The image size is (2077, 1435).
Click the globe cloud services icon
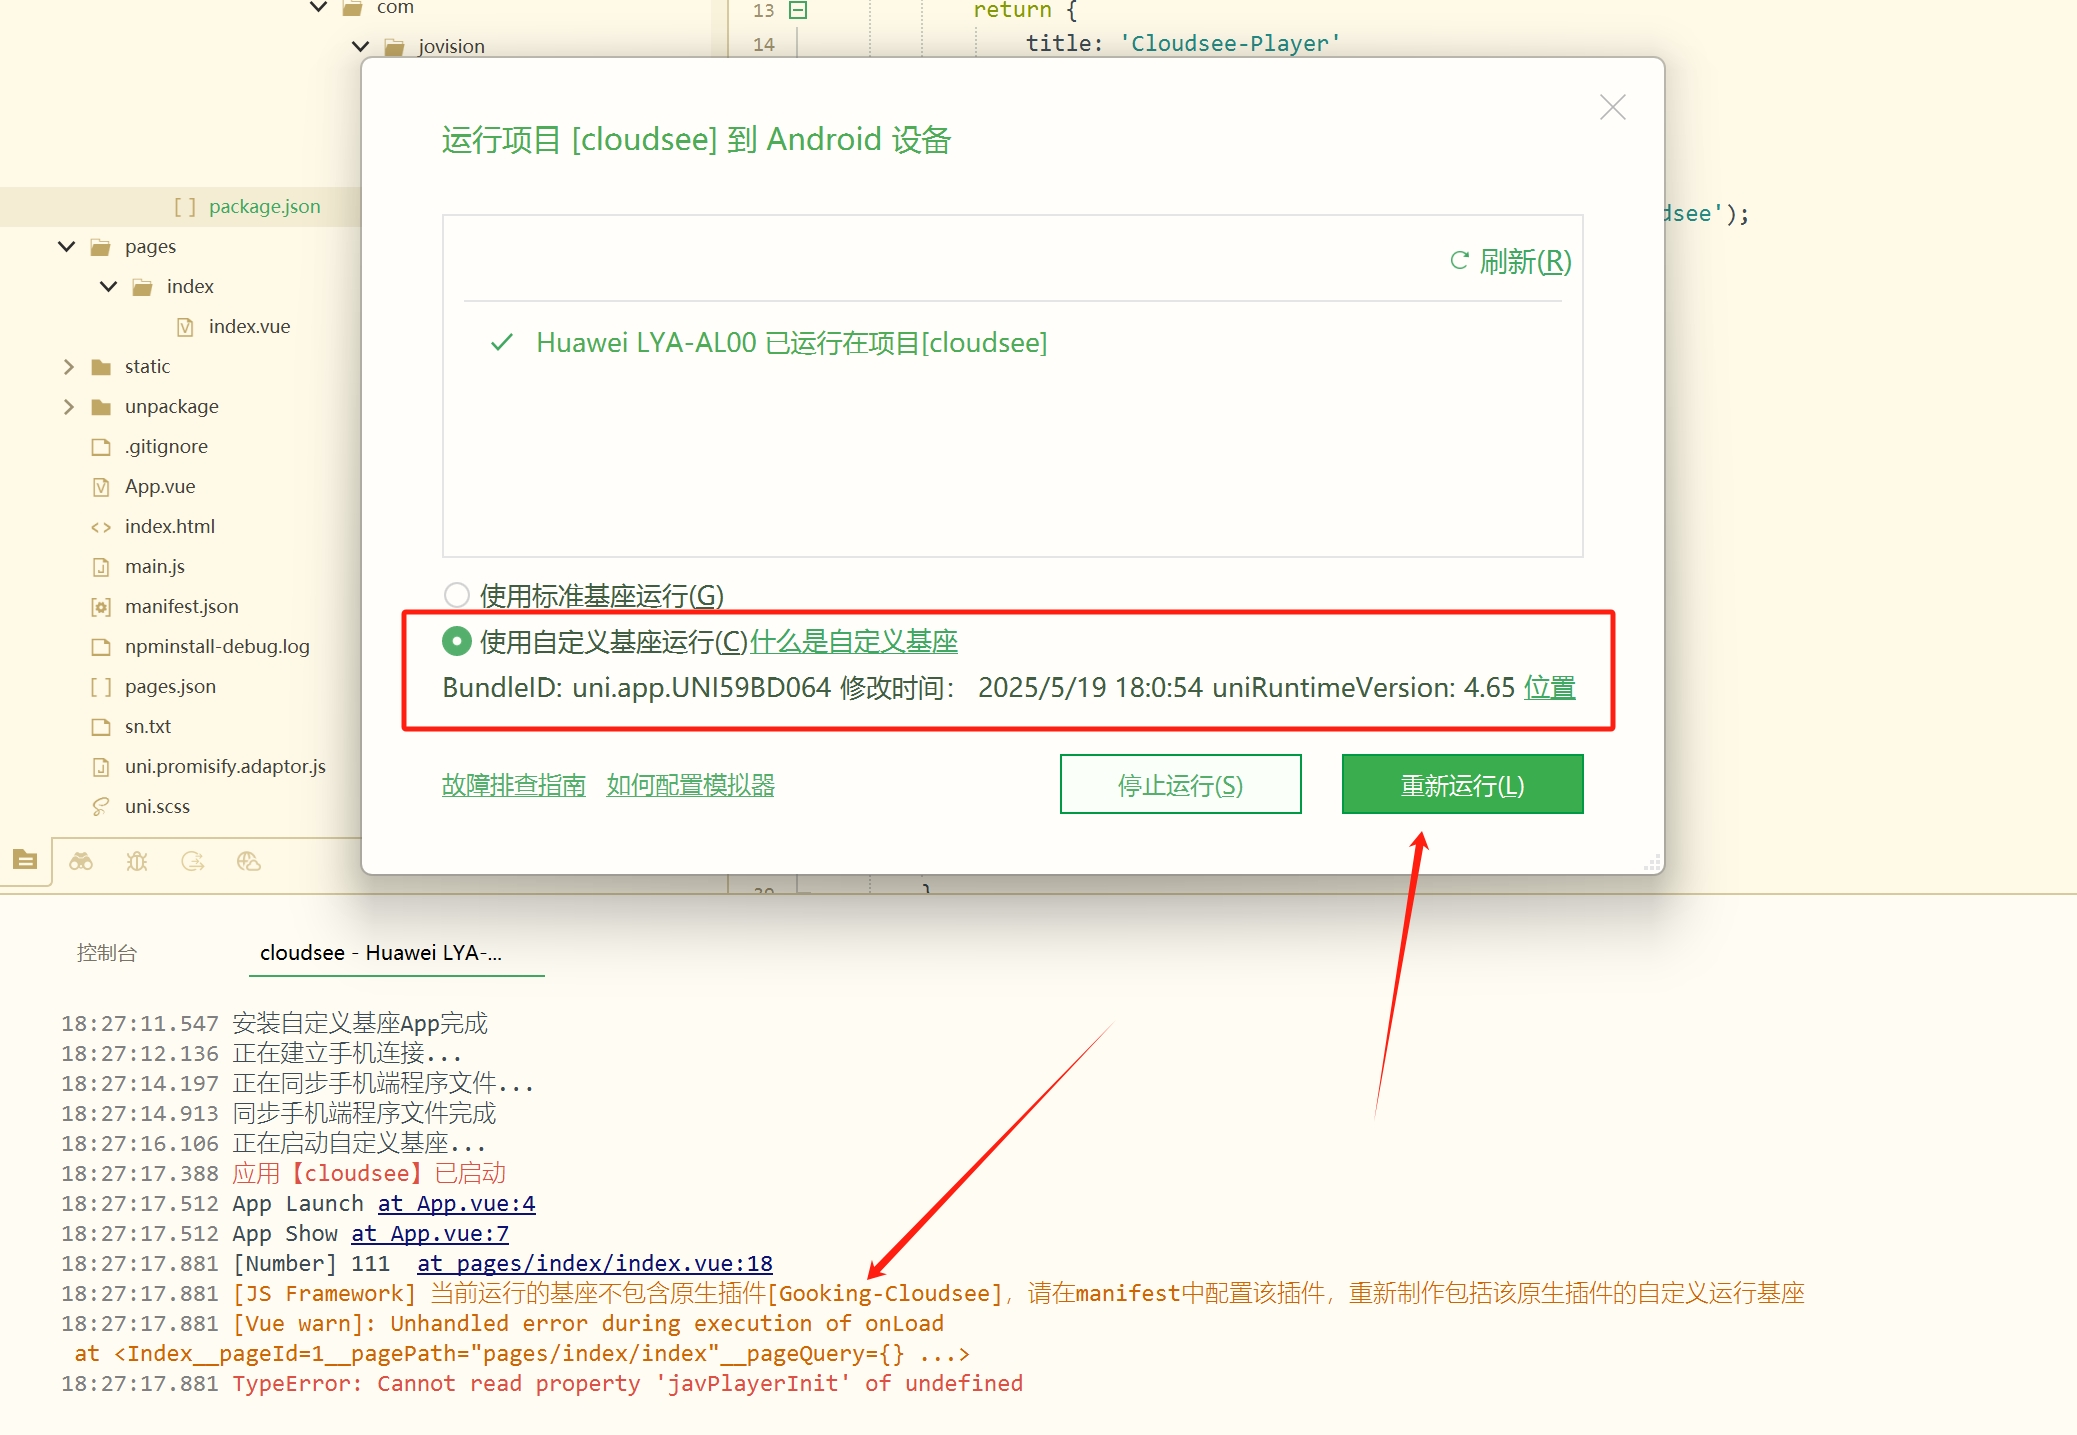click(249, 861)
